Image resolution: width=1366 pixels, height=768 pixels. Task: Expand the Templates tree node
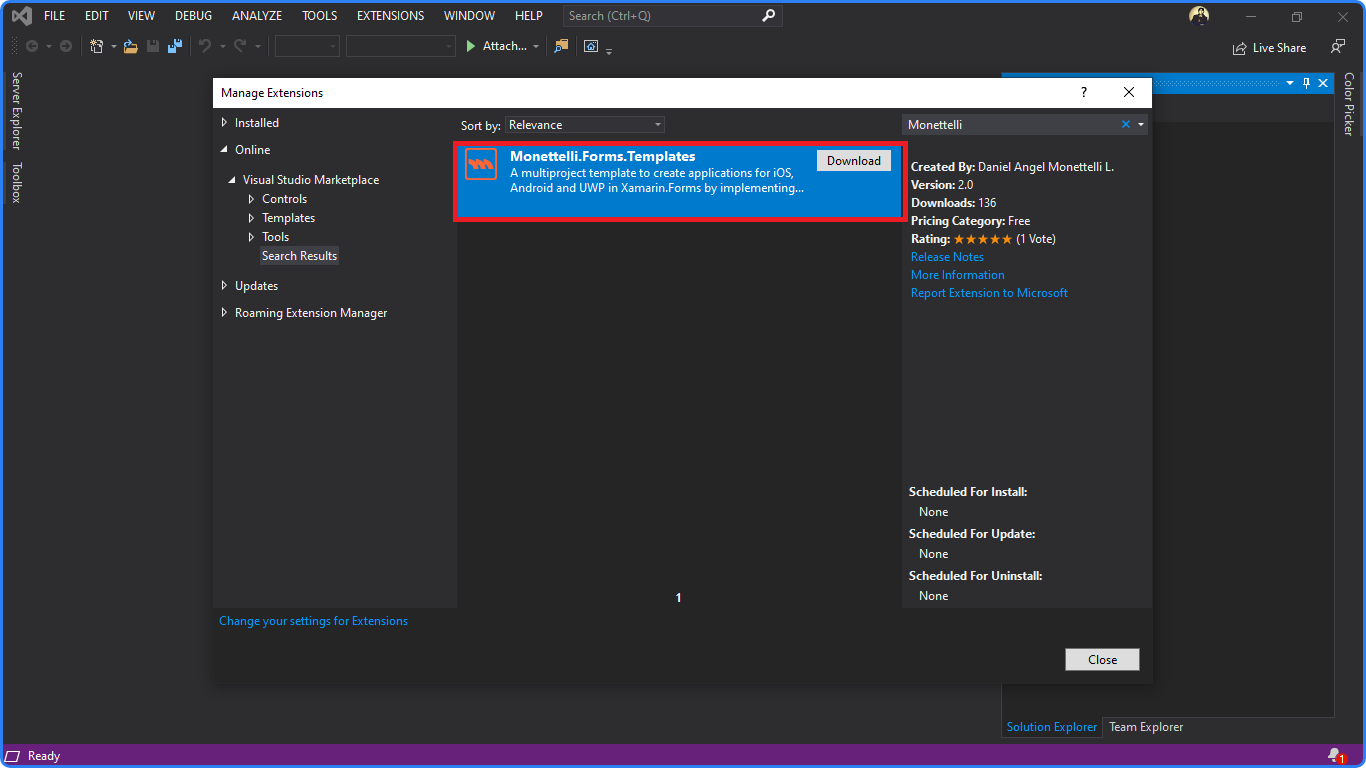click(252, 218)
